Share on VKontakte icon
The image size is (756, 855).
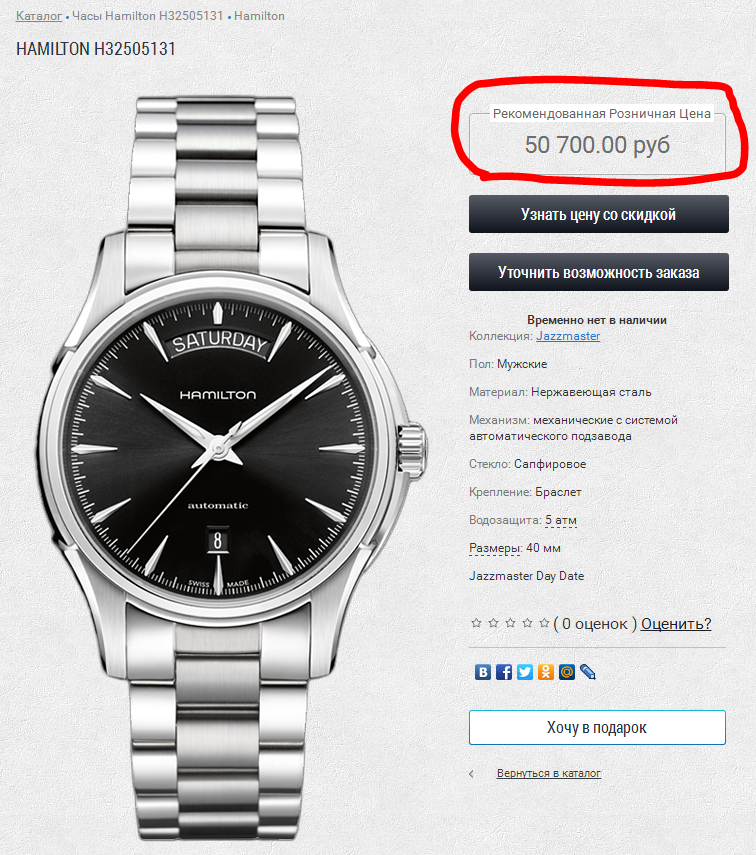483,672
